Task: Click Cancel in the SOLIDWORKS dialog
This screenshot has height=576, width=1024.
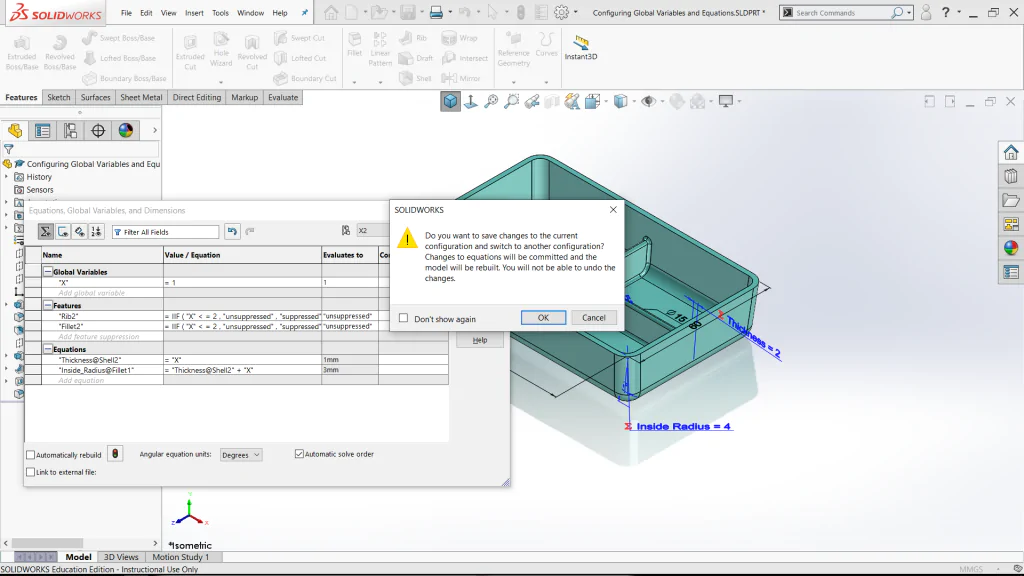Action: pyautogui.click(x=594, y=317)
